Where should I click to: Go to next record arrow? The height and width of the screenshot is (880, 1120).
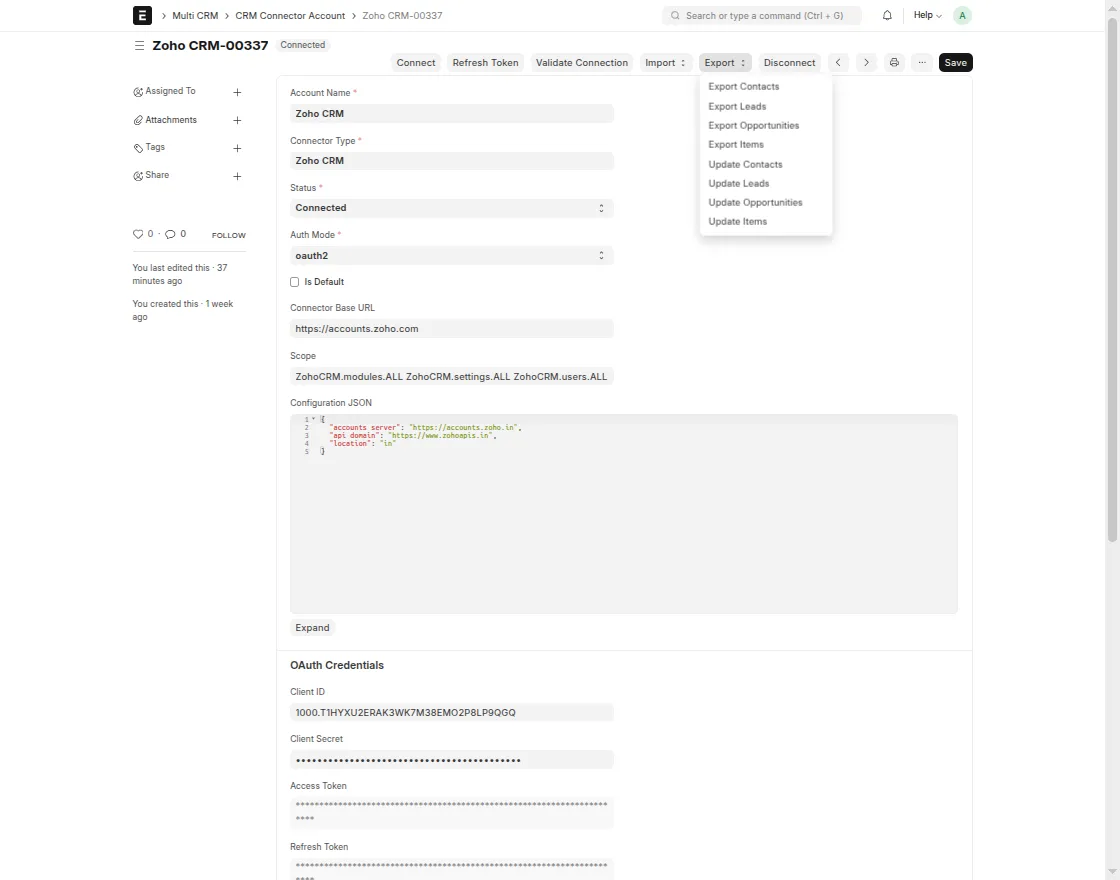click(866, 63)
